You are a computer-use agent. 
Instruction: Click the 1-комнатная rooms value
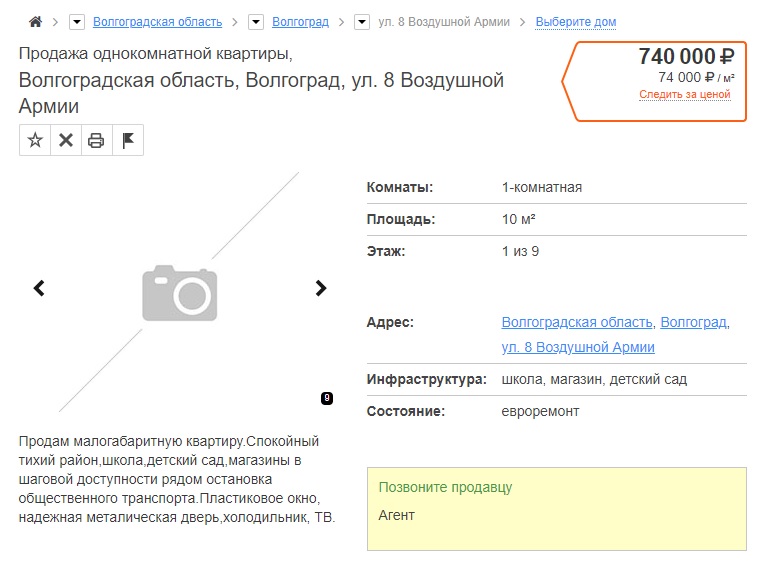tap(542, 188)
